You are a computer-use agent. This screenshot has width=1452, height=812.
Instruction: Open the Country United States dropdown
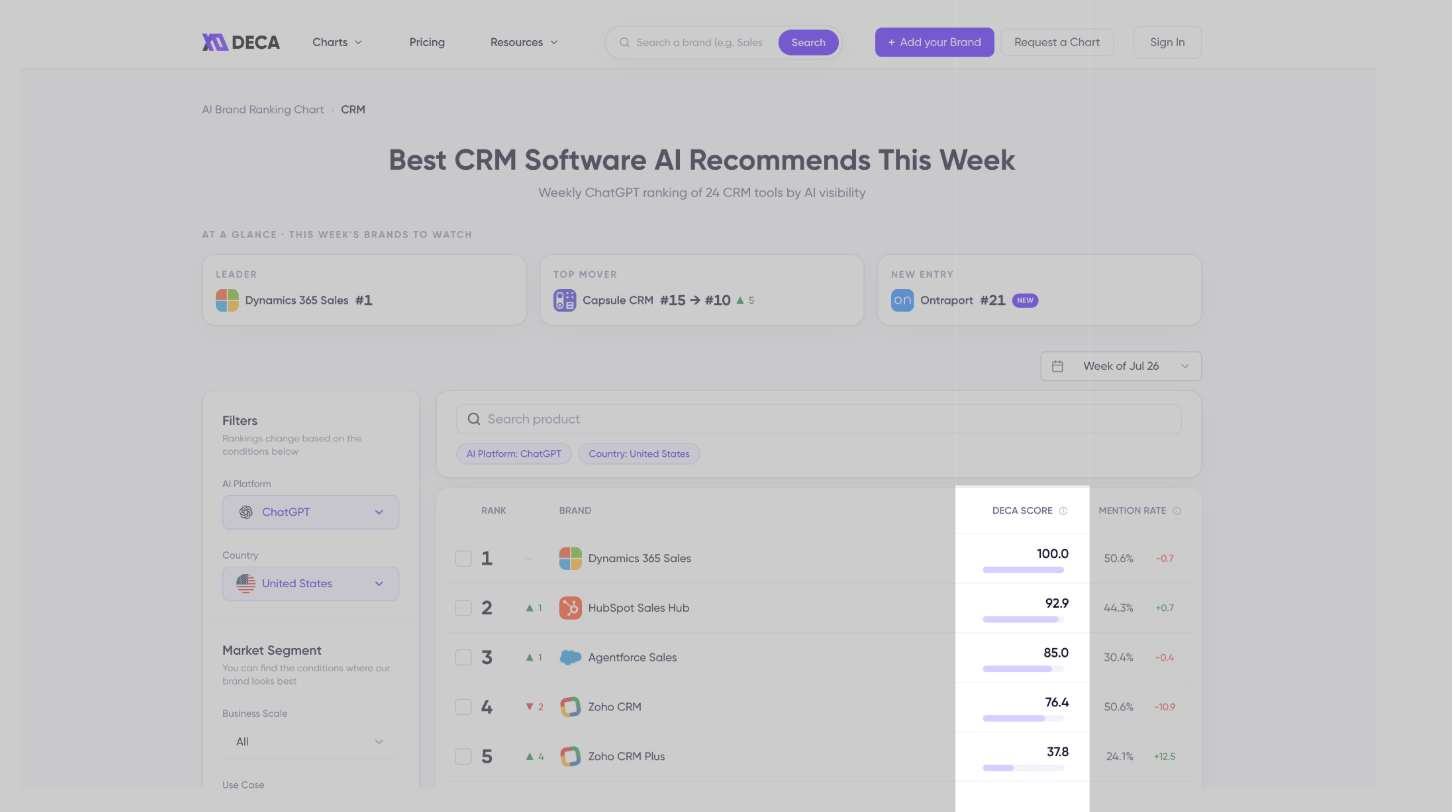tap(311, 584)
